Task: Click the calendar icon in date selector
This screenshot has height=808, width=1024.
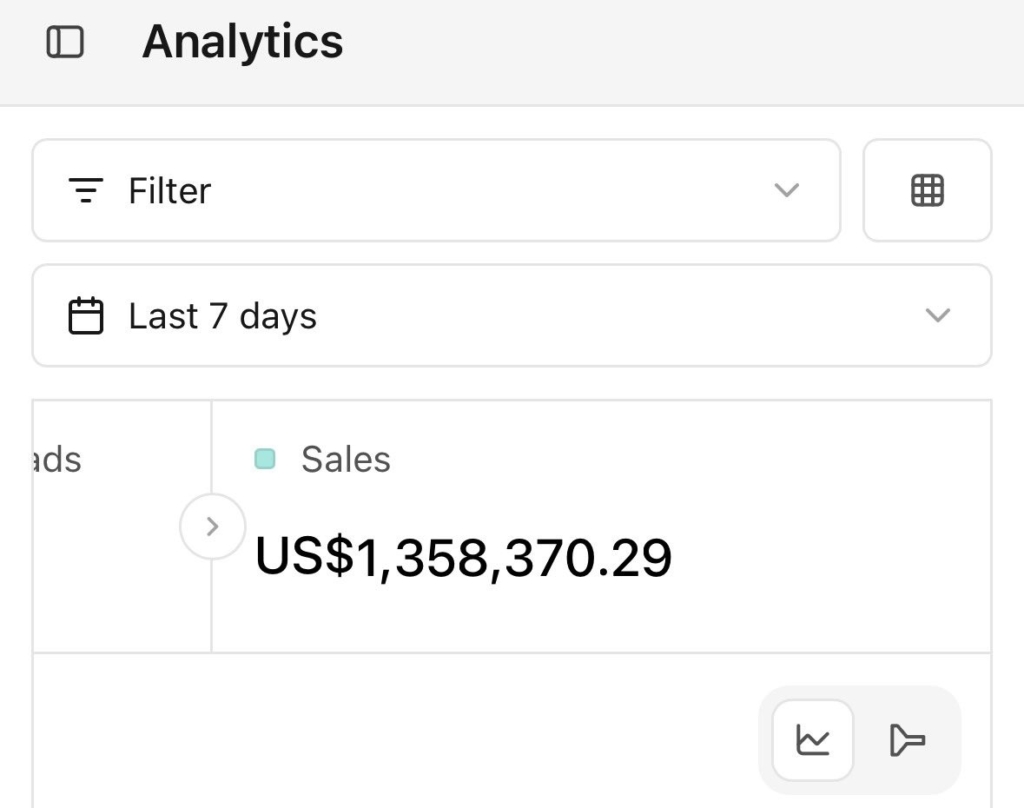Action: pos(86,316)
